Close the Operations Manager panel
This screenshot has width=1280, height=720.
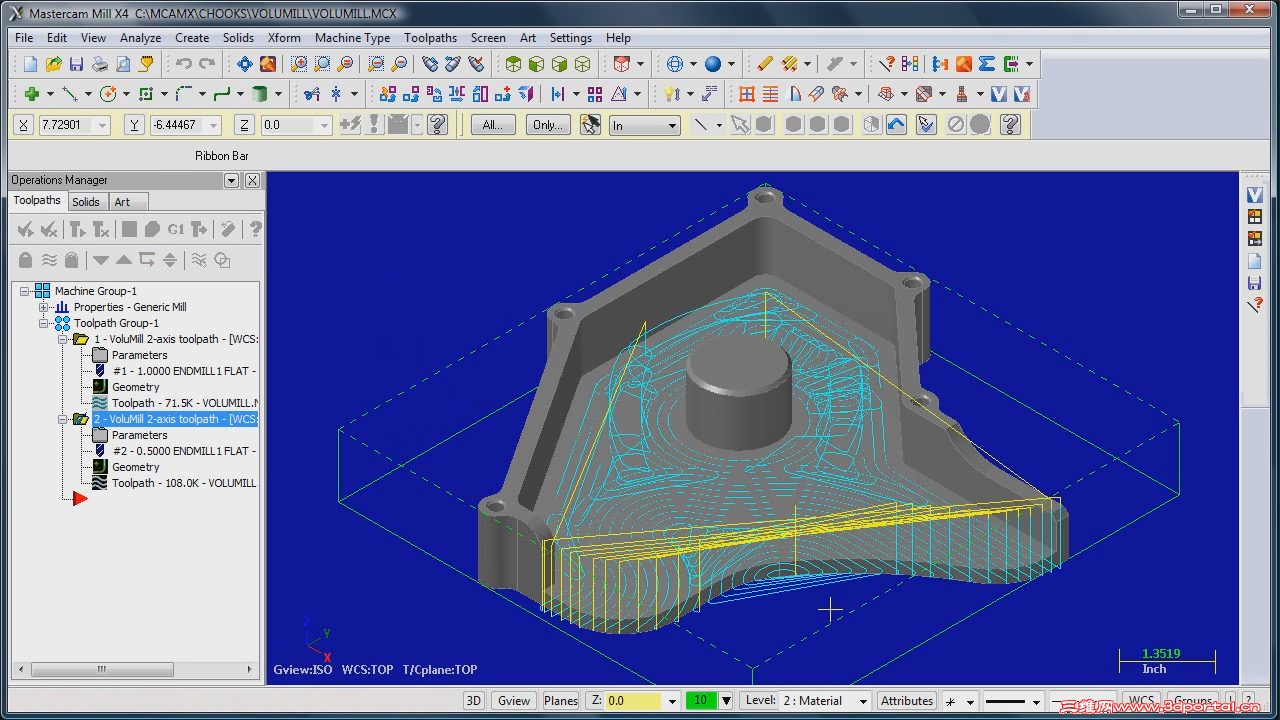tap(252, 180)
